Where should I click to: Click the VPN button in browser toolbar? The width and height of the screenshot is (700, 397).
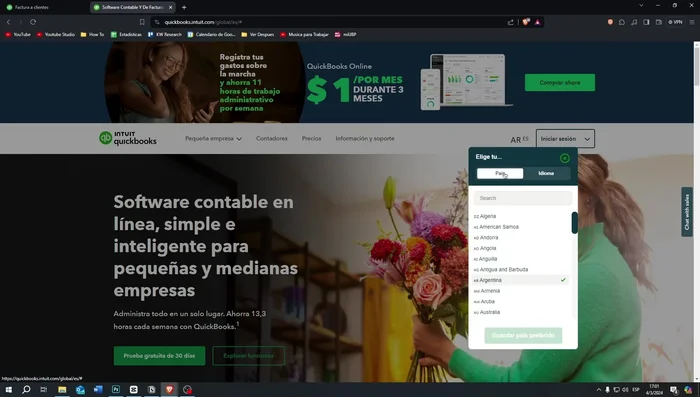(x=675, y=22)
